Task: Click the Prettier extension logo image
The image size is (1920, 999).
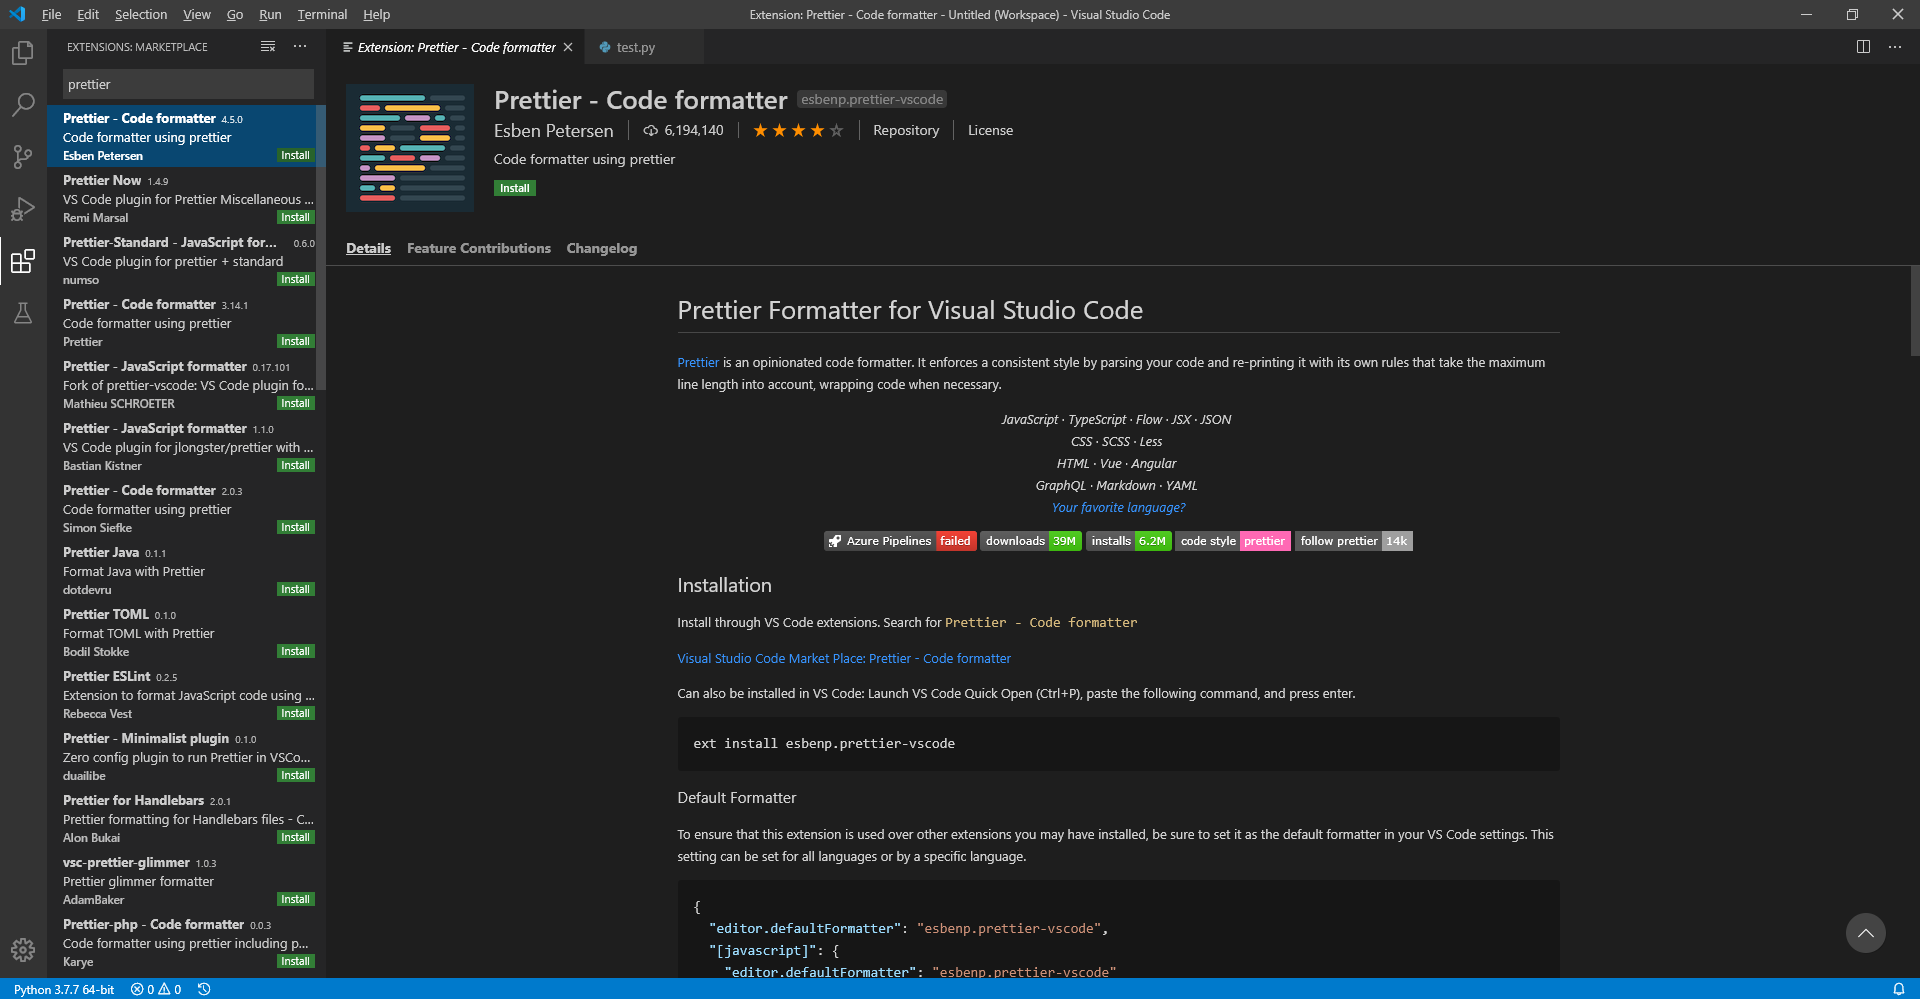Action: [x=410, y=148]
